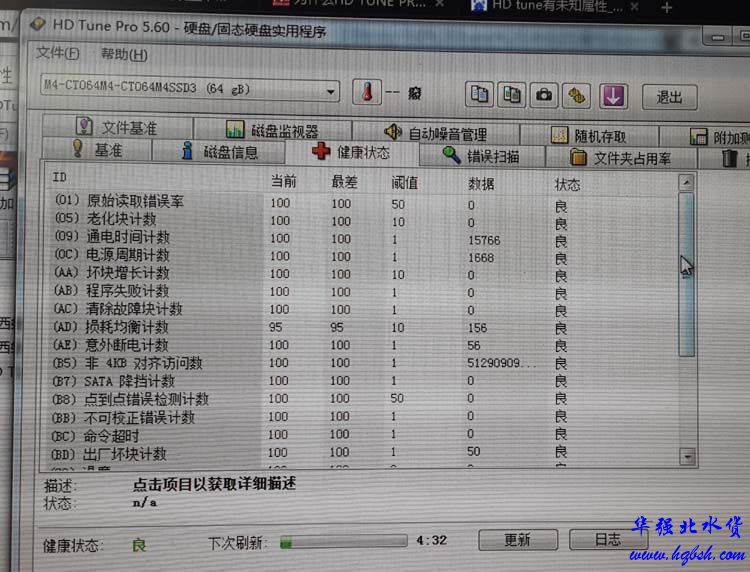Click the 阈值 column header

[x=405, y=183]
